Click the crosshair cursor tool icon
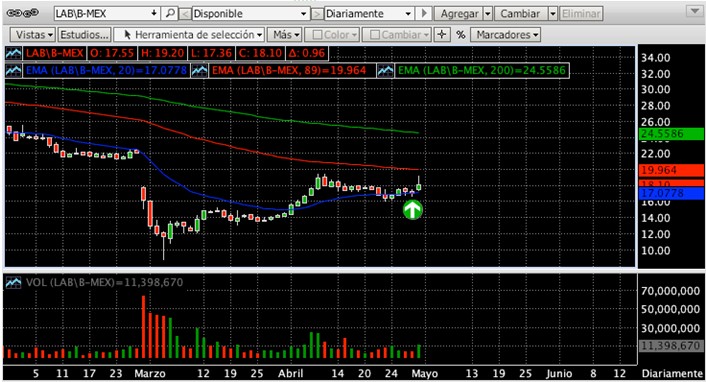Image resolution: width=706 pixels, height=382 pixels. (442, 35)
